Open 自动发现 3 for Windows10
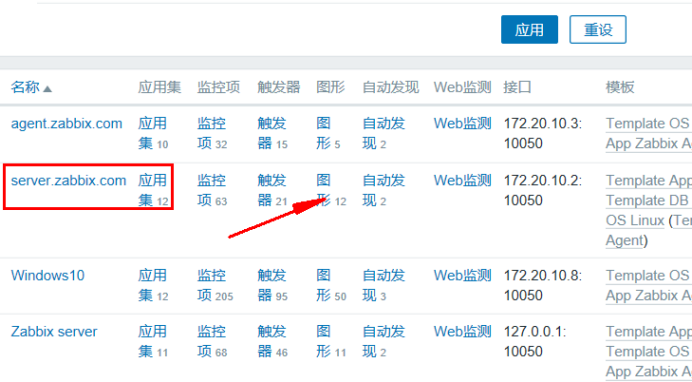The image size is (692, 382). [384, 285]
